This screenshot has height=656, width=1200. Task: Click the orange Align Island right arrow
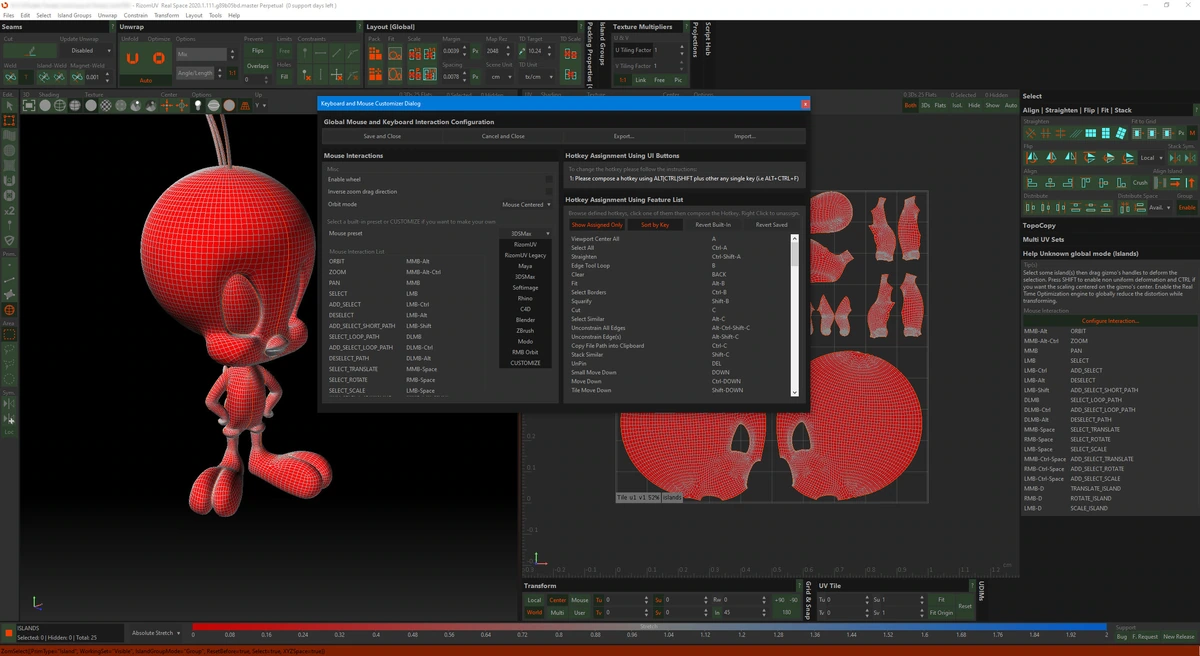[1177, 183]
